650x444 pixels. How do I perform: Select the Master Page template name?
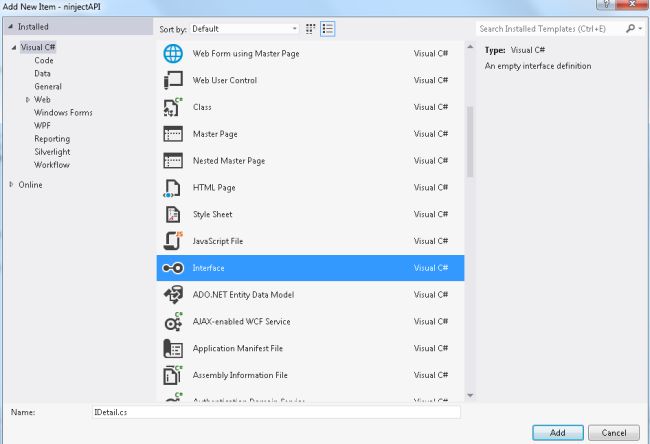tap(215, 134)
